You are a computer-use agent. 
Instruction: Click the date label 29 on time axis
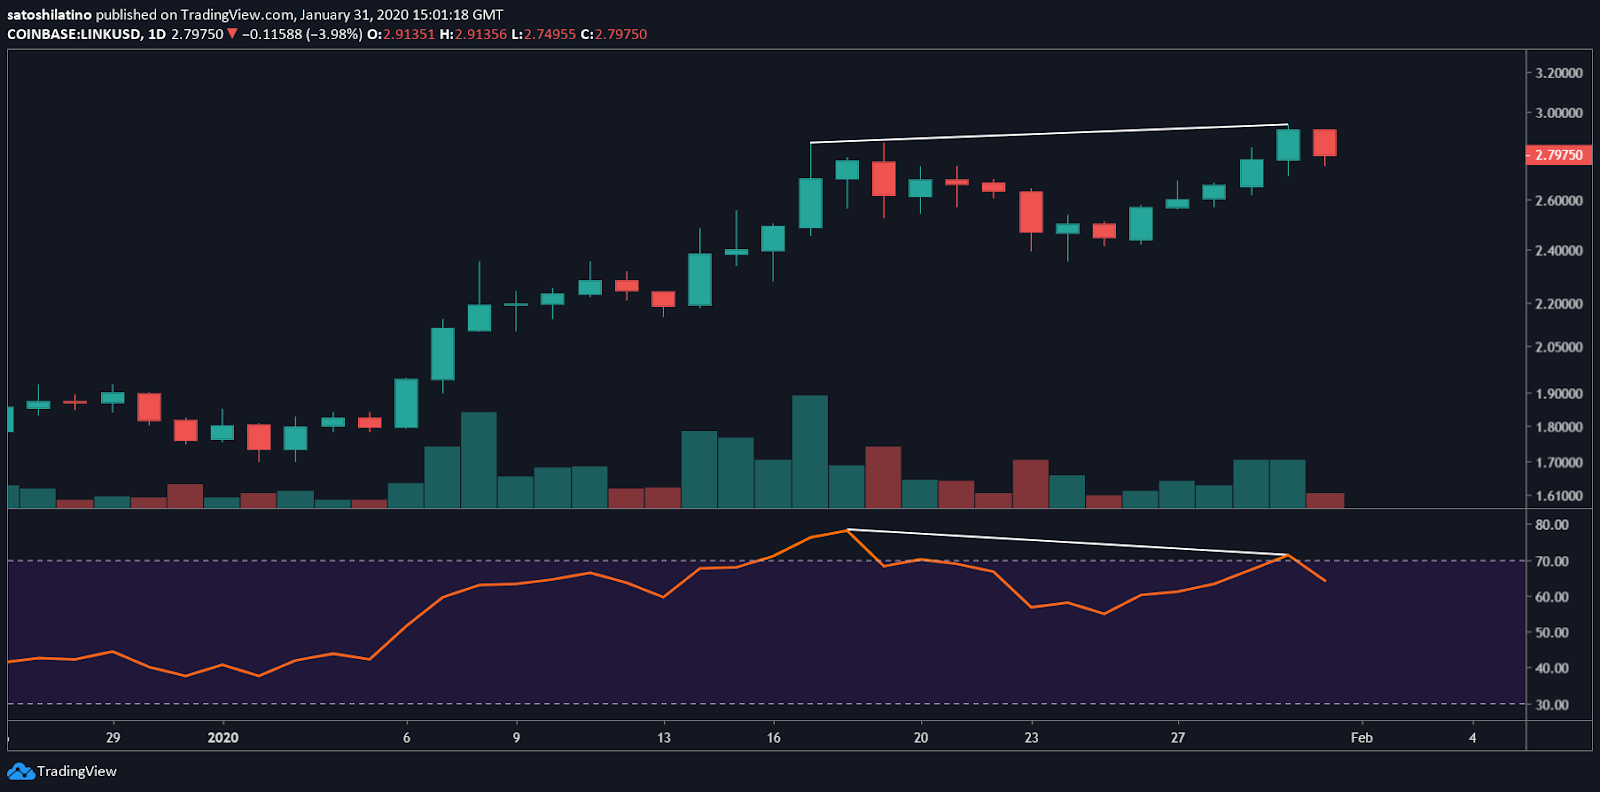point(113,738)
